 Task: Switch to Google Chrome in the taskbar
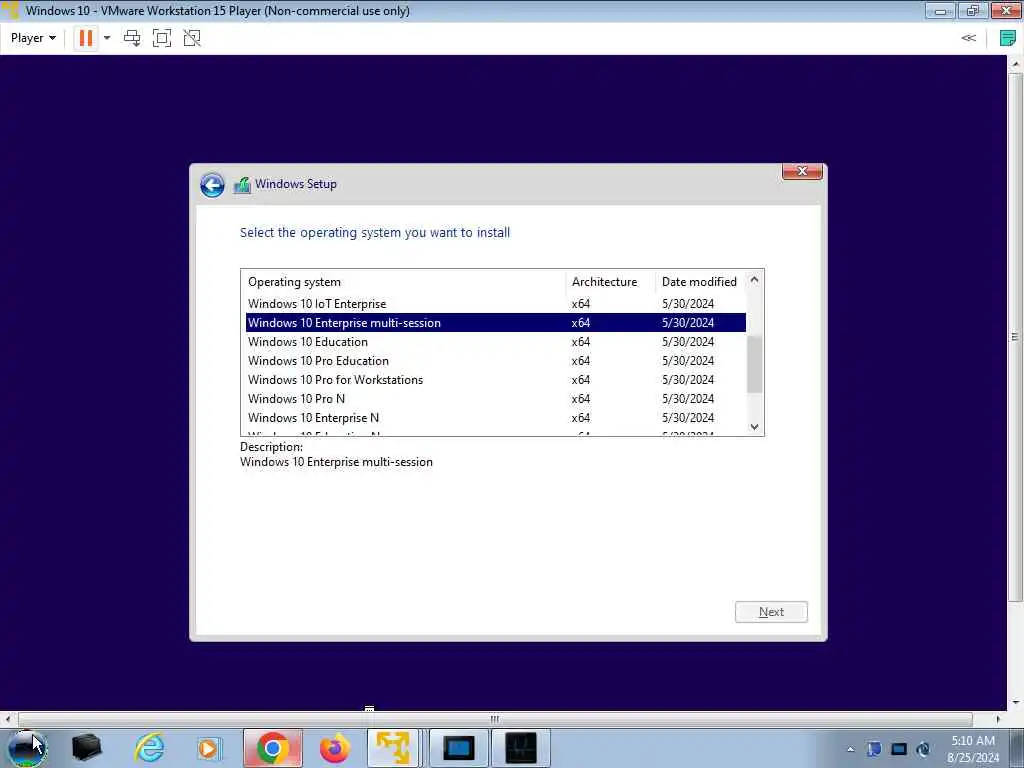click(x=273, y=748)
